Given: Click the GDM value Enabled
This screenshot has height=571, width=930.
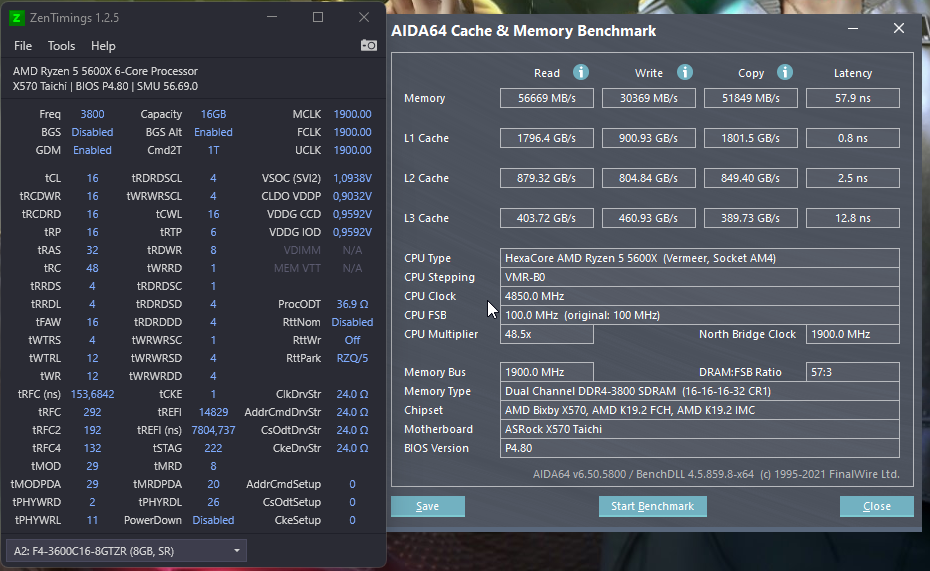Looking at the screenshot, I should [x=92, y=150].
